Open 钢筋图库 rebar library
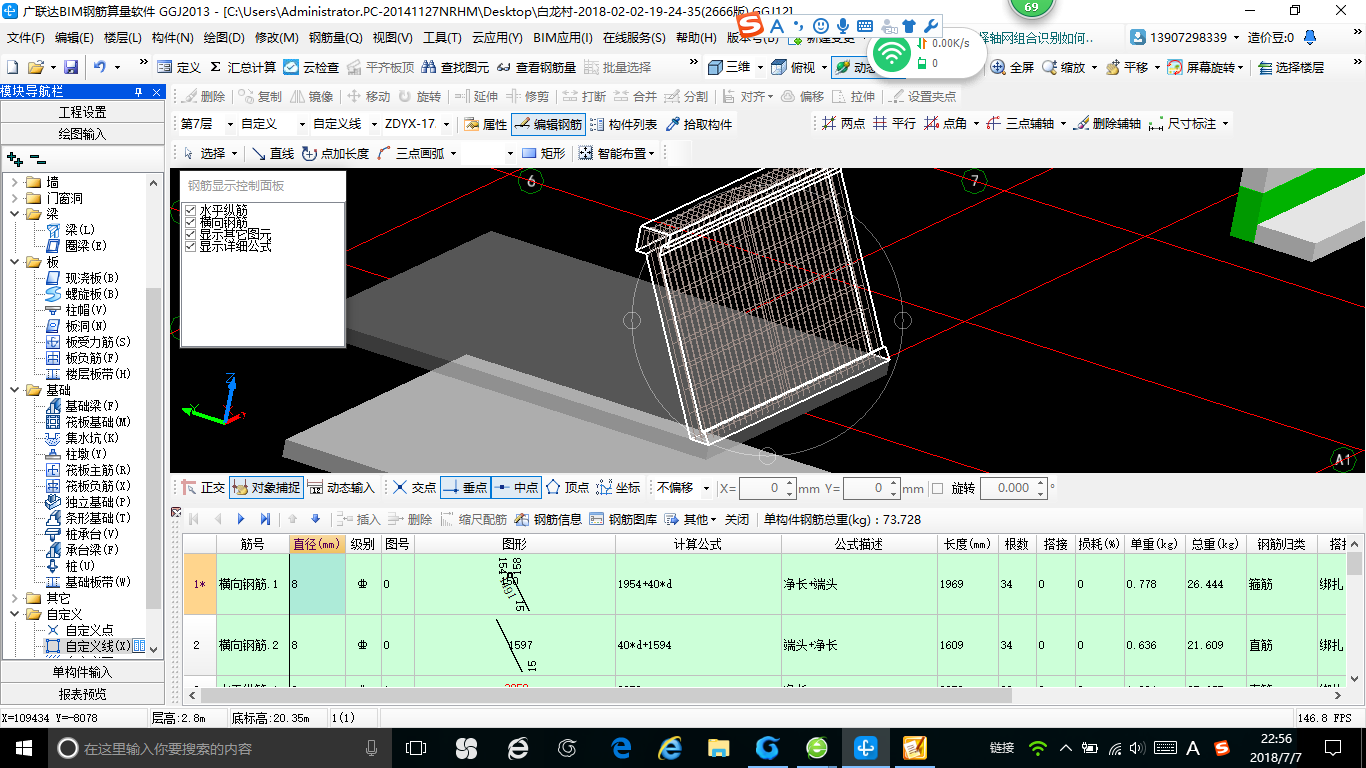This screenshot has width=1366, height=768. coord(623,519)
